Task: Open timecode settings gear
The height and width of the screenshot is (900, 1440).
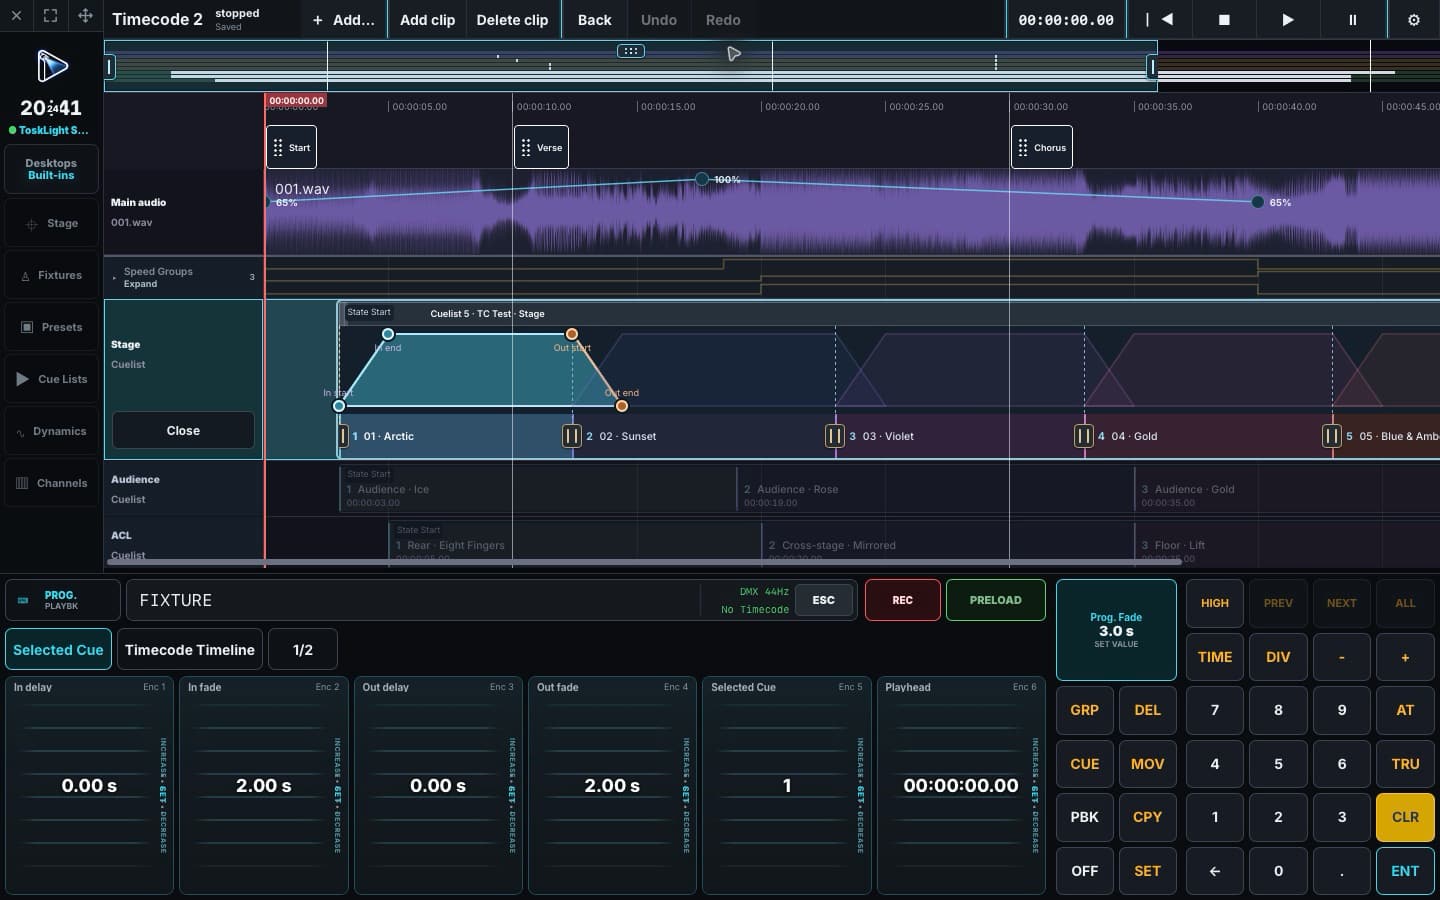Action: [x=1414, y=20]
